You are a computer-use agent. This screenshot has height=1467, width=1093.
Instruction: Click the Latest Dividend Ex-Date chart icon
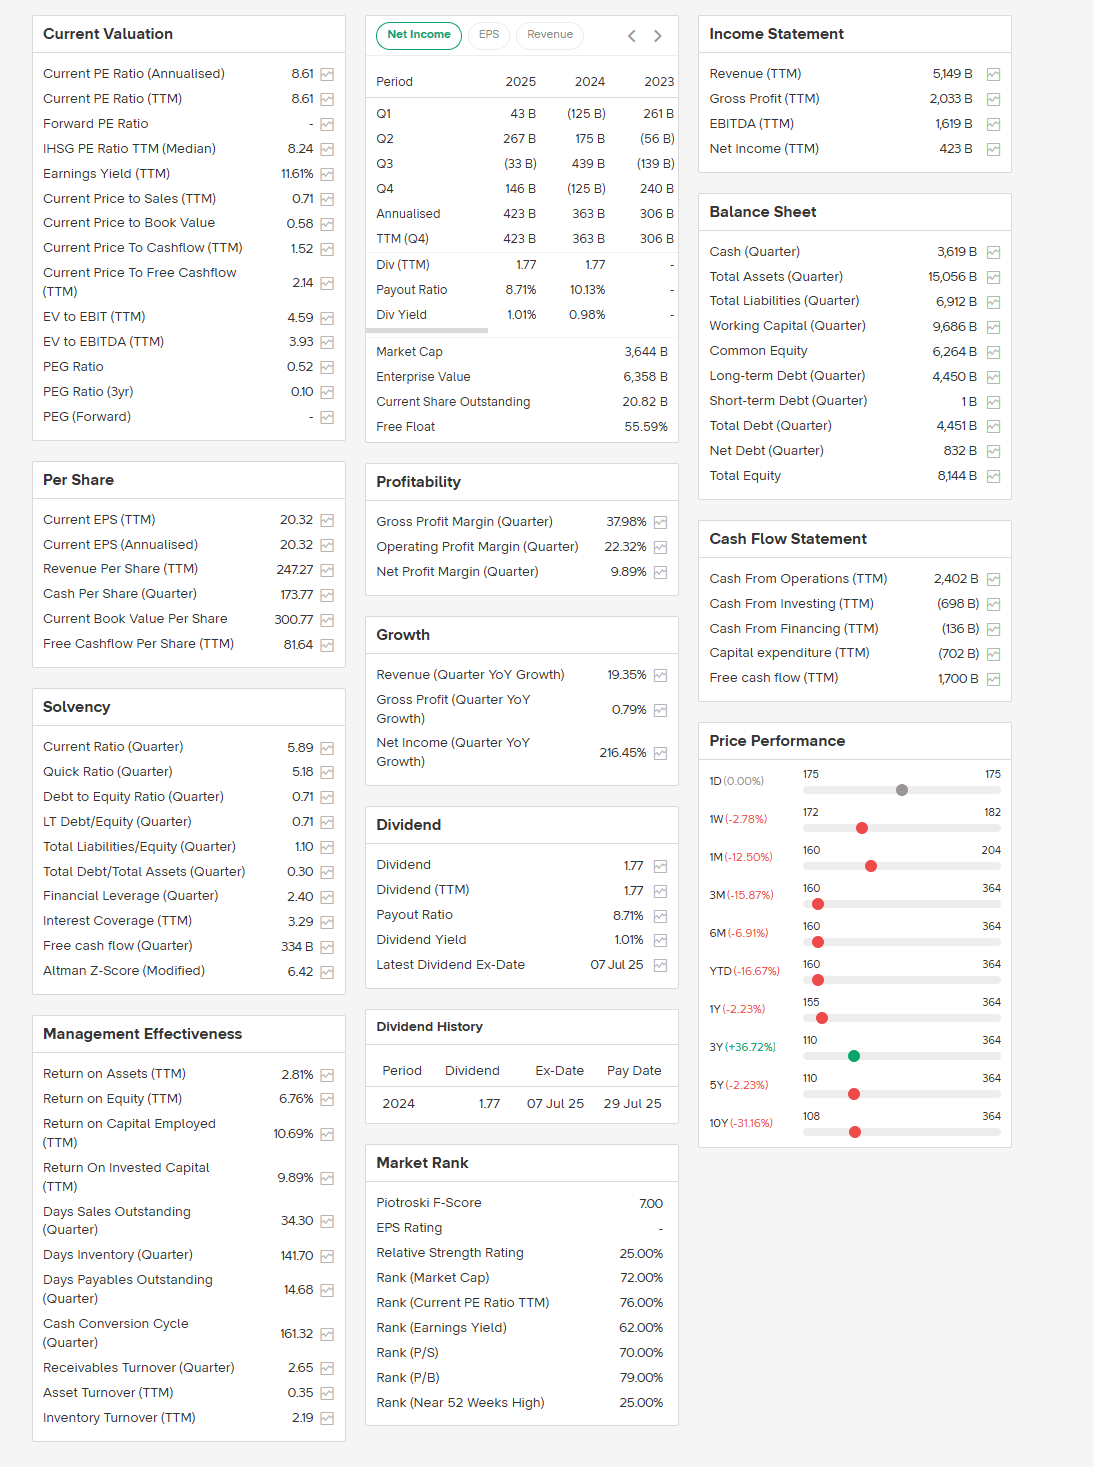pos(660,966)
